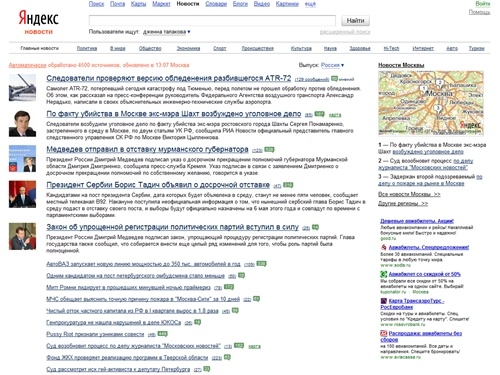Select Авто news category

(x=452, y=48)
